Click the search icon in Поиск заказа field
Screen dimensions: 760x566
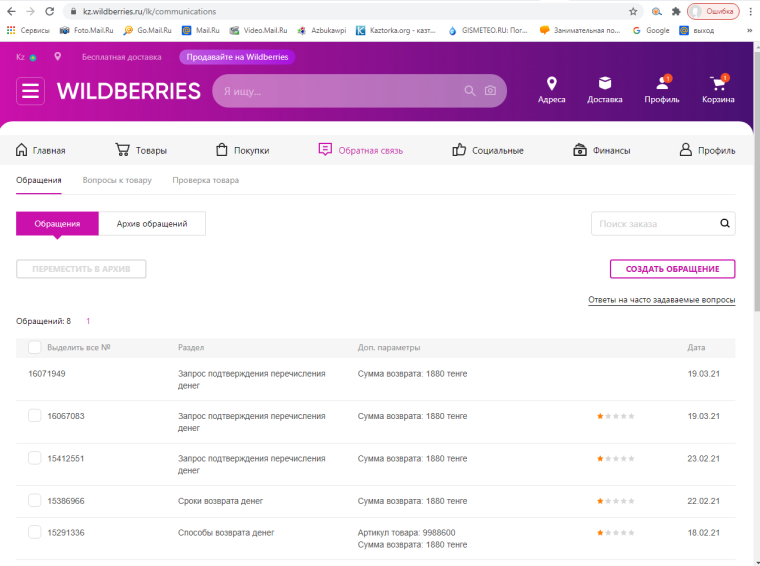(725, 223)
